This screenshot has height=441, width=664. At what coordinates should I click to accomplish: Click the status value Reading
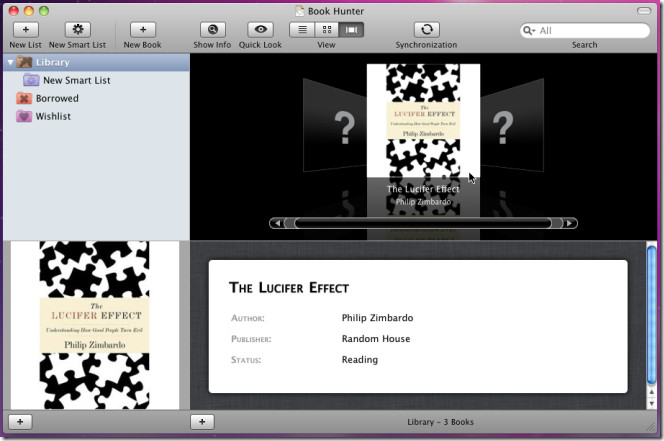click(x=360, y=360)
